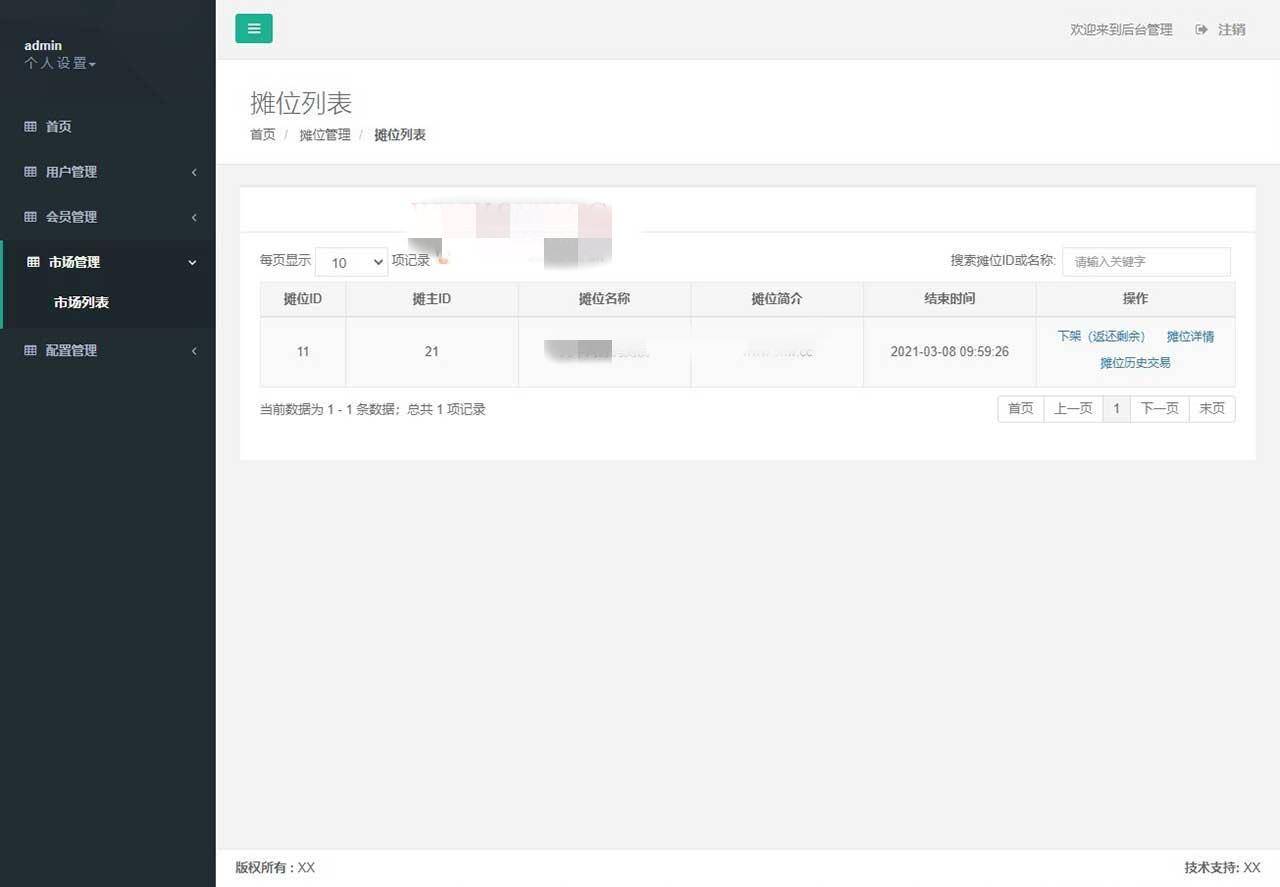Click page number 1 in pagination
The height and width of the screenshot is (887, 1280).
click(1116, 408)
